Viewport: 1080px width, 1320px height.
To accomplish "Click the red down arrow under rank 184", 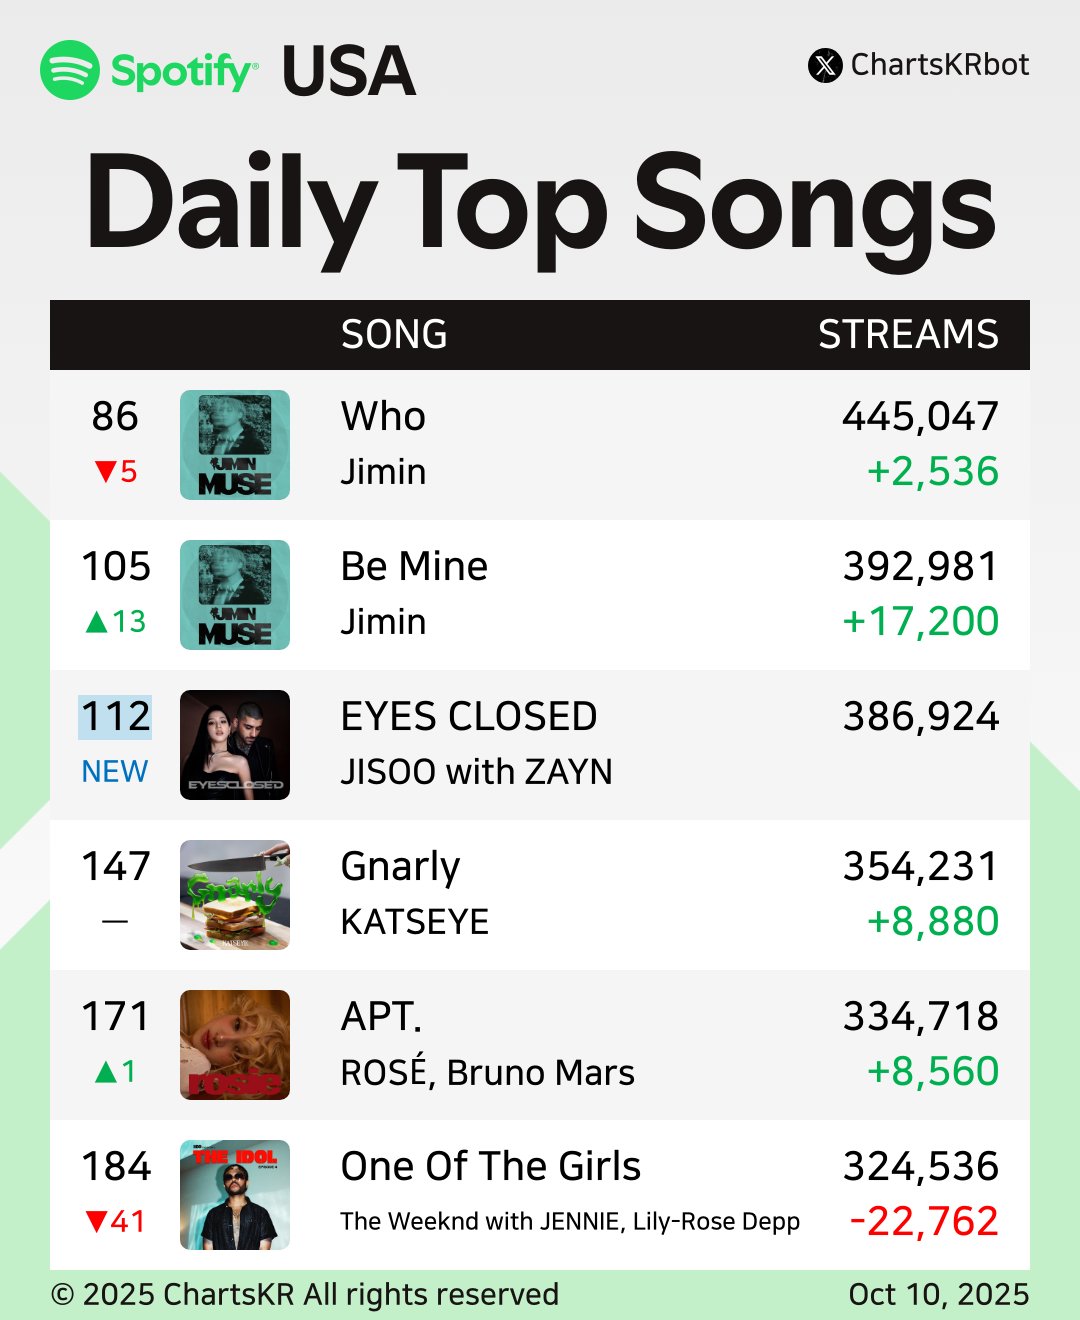I will (x=97, y=1221).
